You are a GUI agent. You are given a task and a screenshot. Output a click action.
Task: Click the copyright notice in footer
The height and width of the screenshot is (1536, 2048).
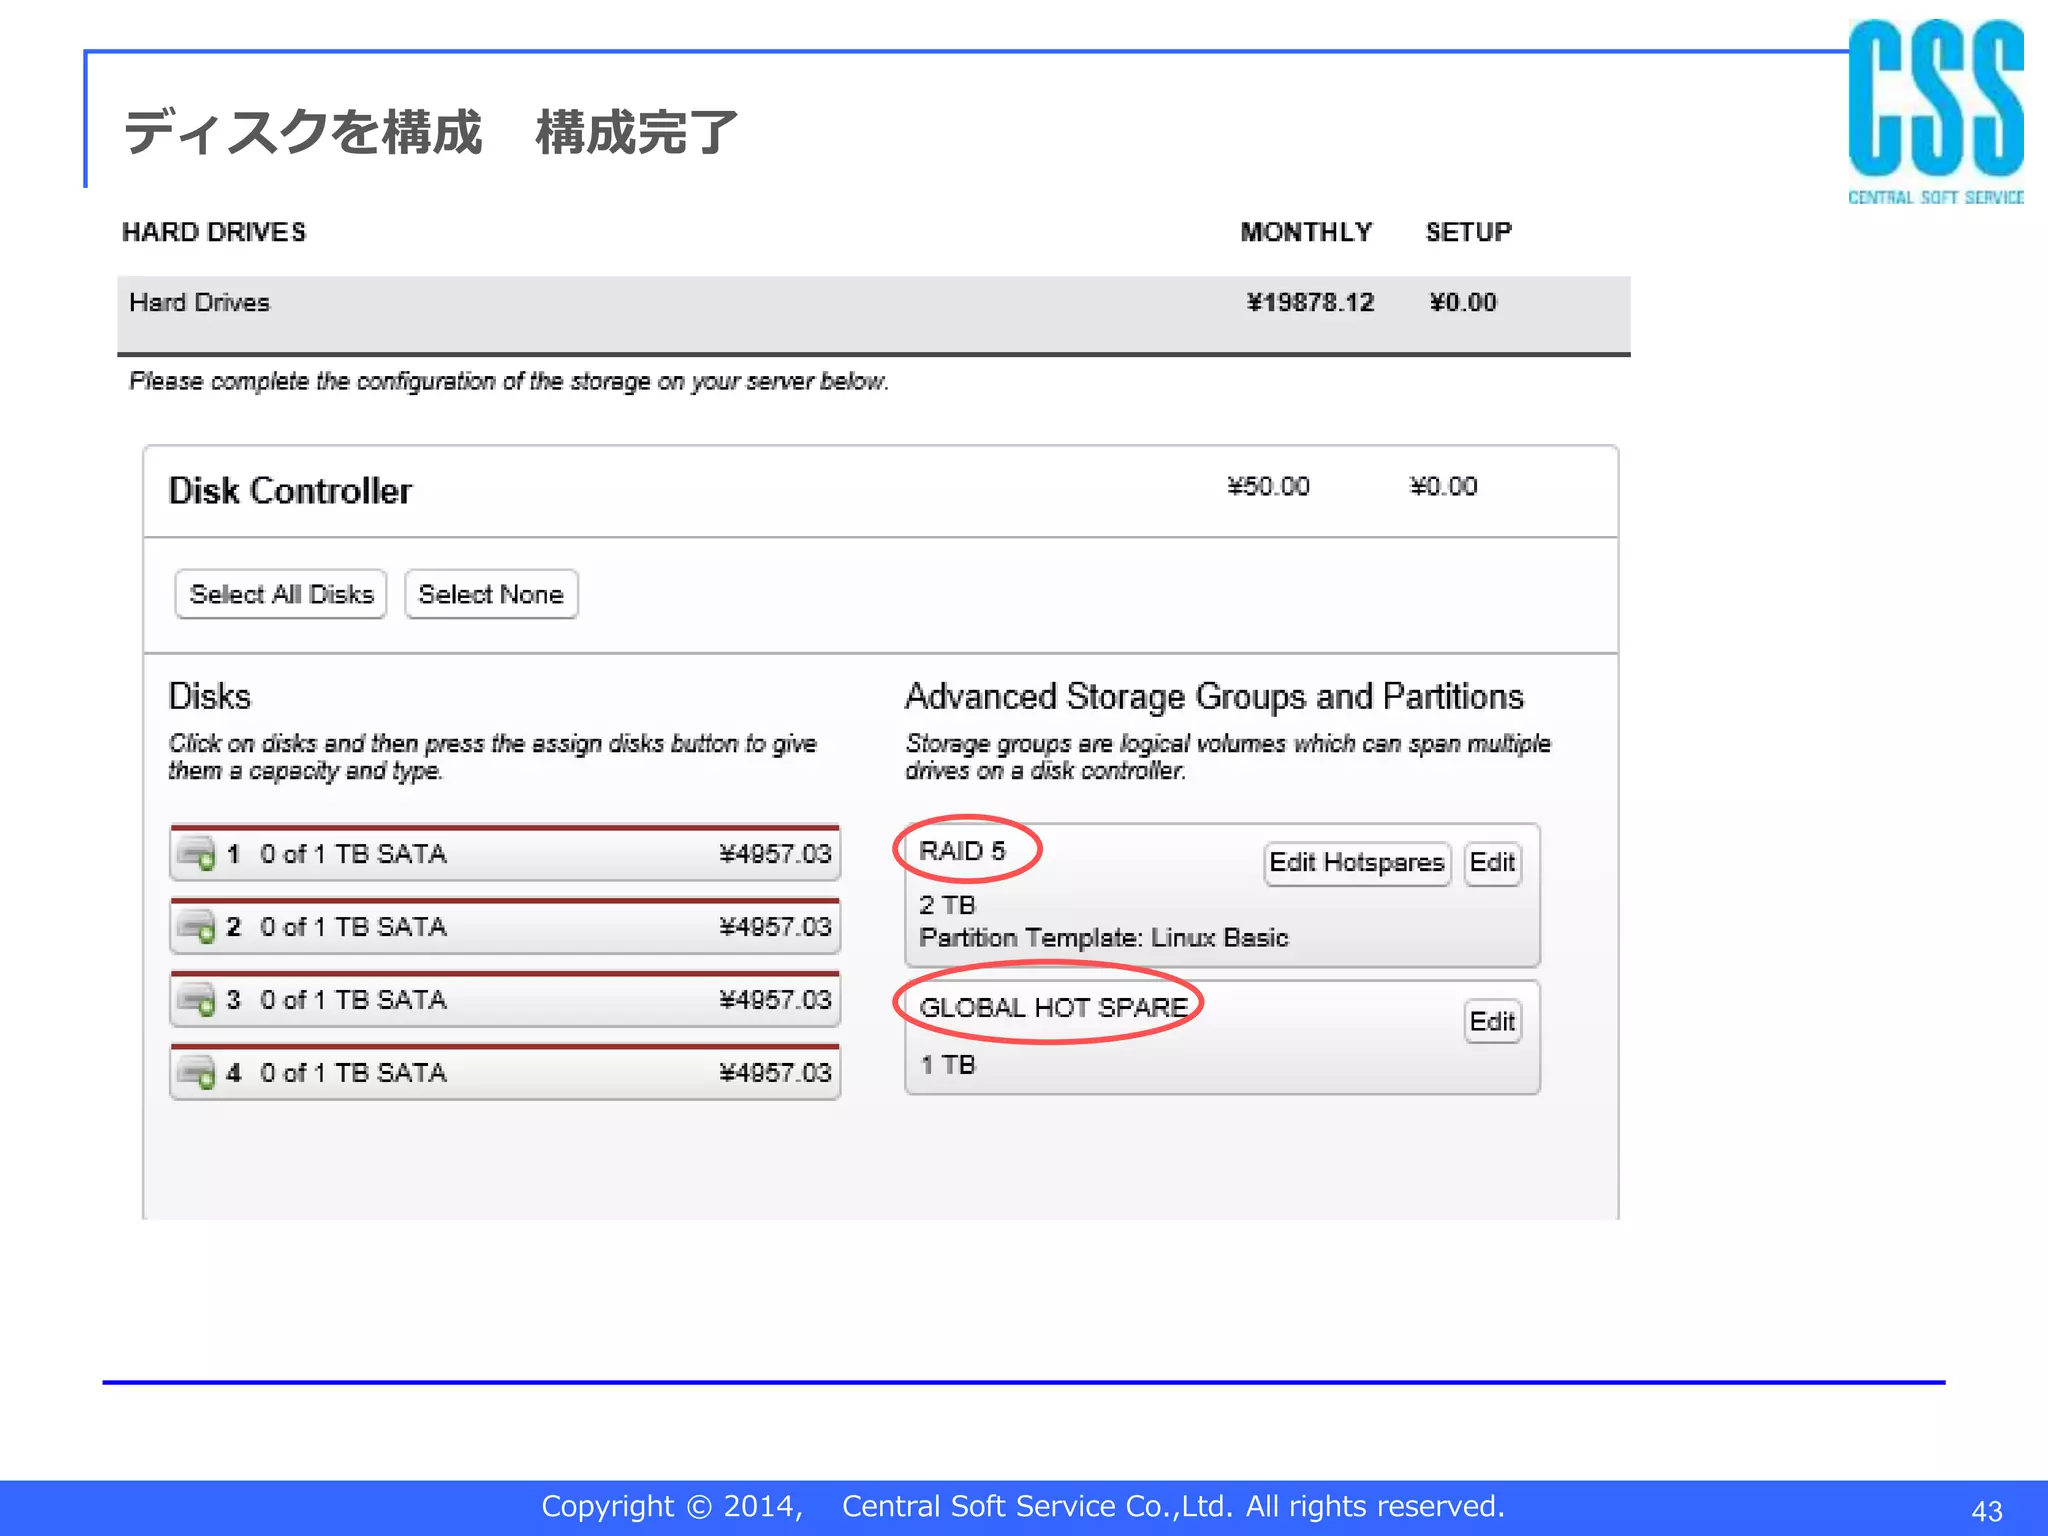(x=1023, y=1506)
